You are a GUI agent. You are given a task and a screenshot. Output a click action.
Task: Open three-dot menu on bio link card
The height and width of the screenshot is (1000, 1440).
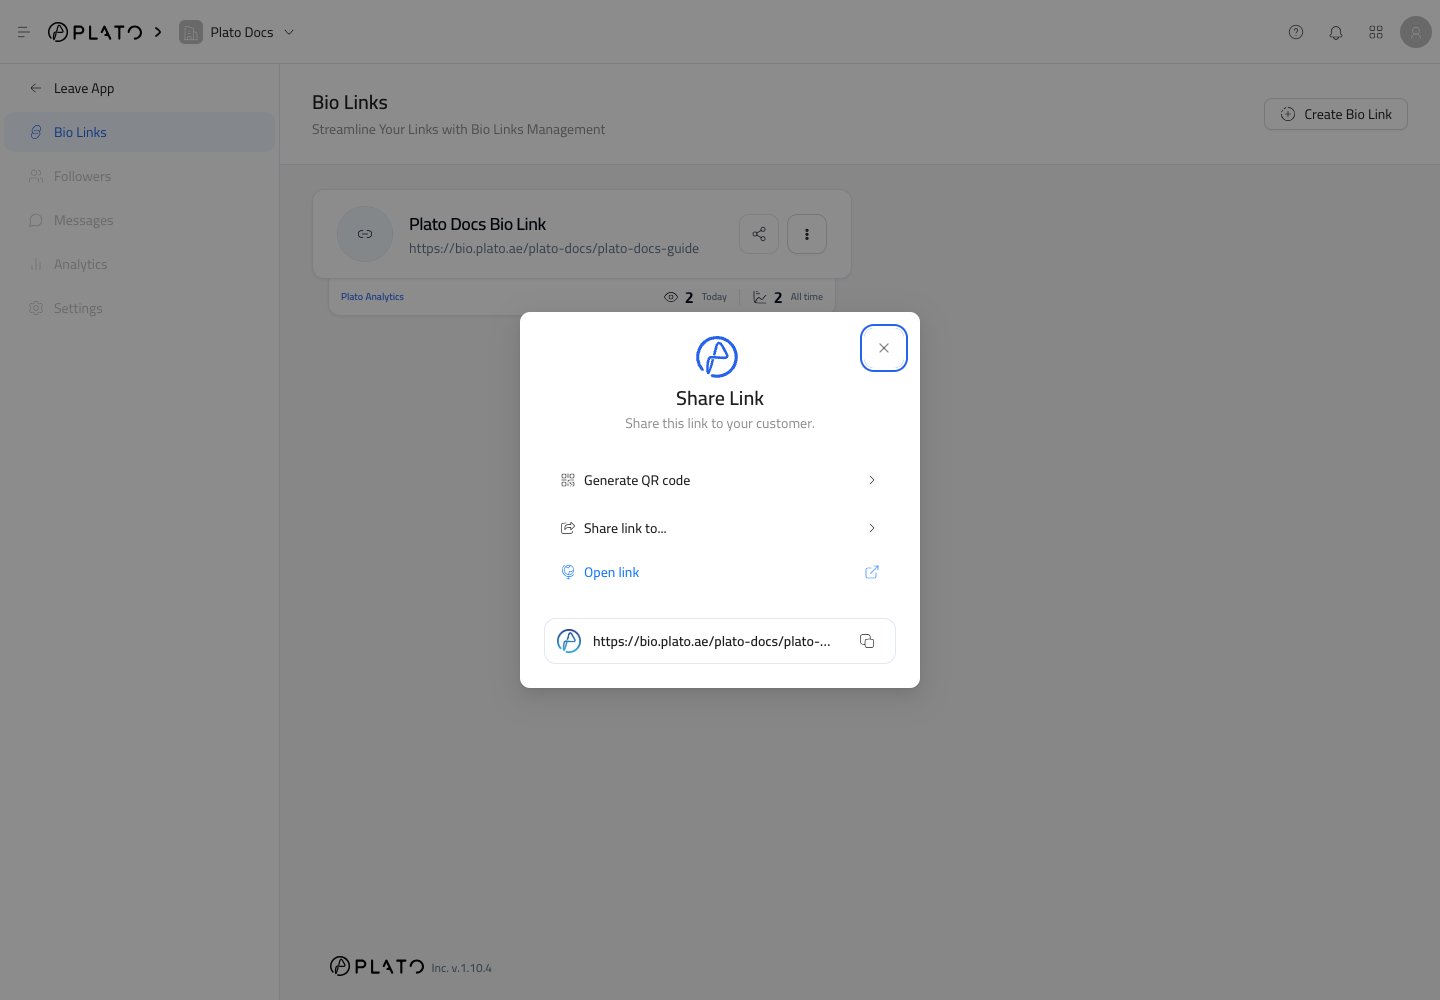point(807,234)
